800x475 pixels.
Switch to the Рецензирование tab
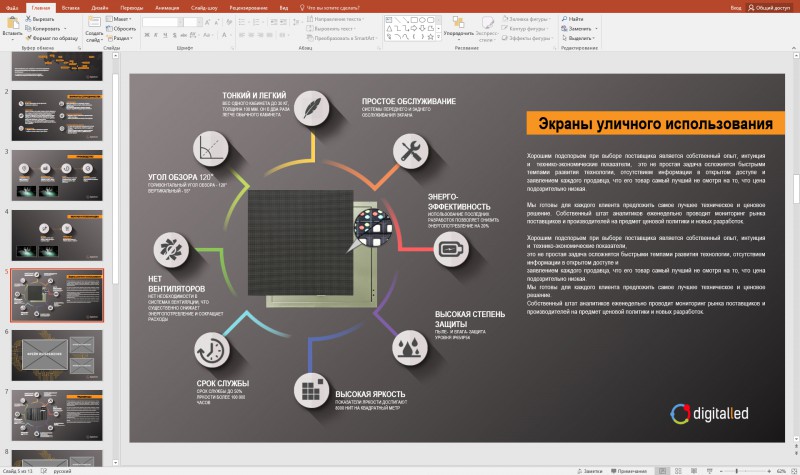point(248,8)
